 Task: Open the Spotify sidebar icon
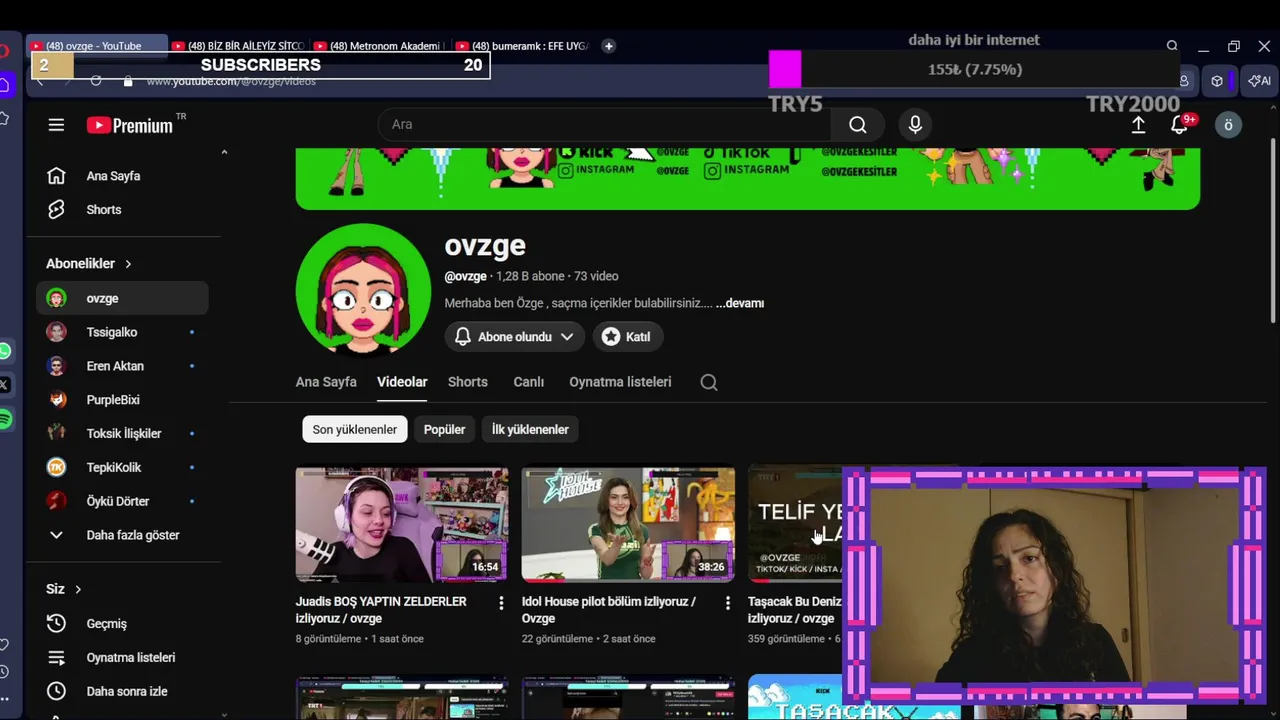[5, 419]
